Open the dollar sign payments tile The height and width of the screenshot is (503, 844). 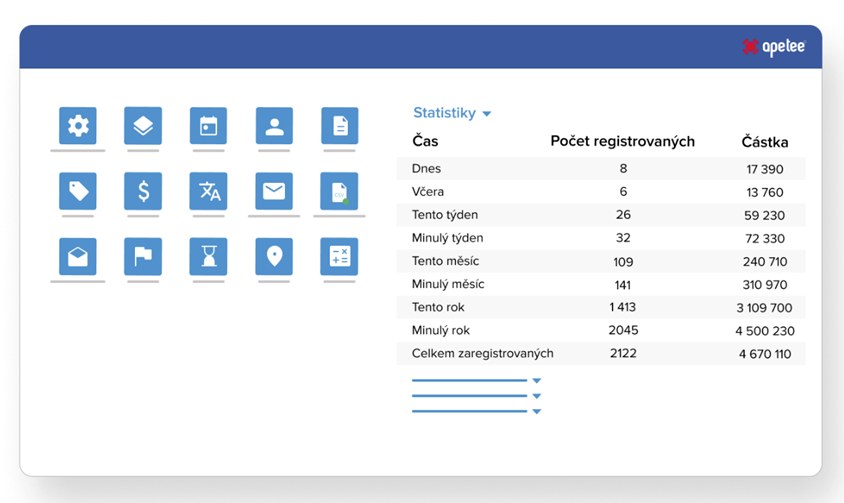[x=143, y=191]
